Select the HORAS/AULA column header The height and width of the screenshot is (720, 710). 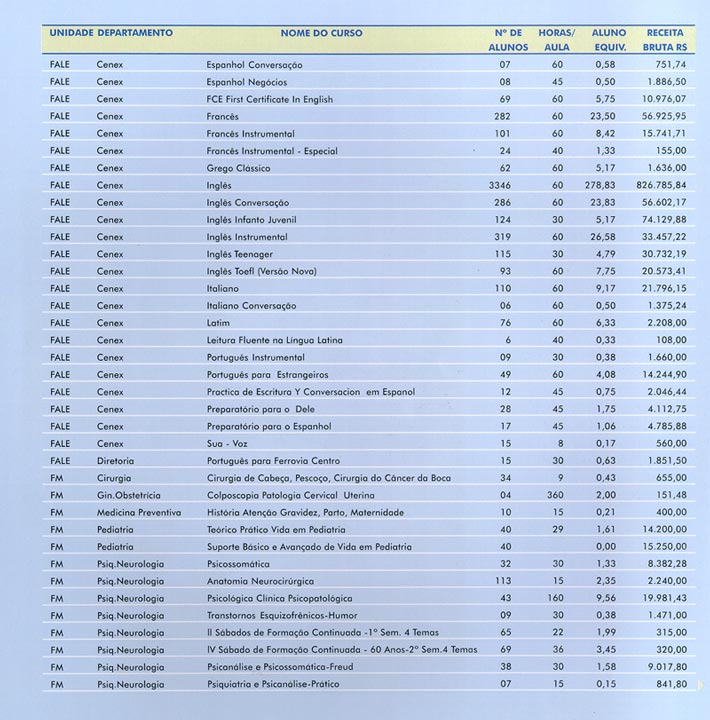point(556,40)
